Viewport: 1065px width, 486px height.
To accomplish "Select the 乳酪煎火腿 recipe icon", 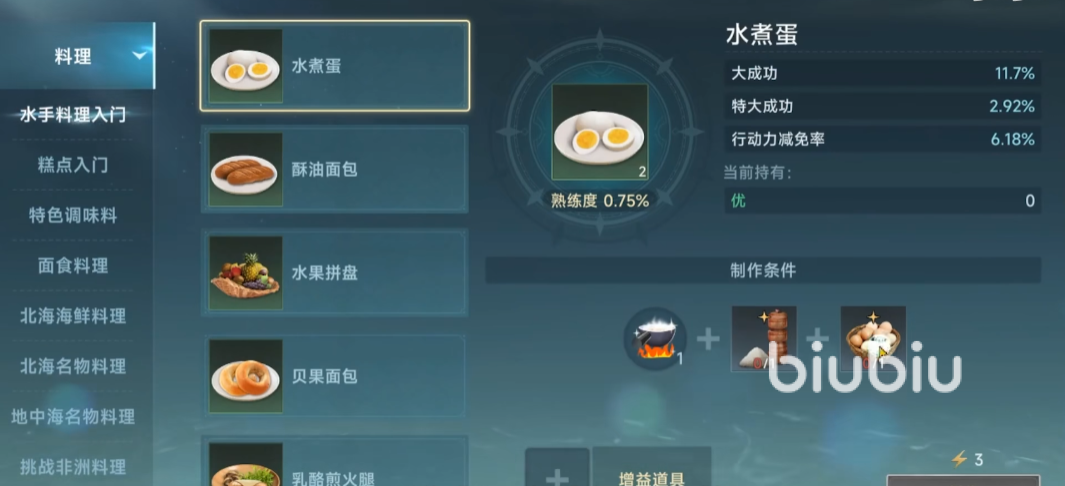I will (x=245, y=465).
